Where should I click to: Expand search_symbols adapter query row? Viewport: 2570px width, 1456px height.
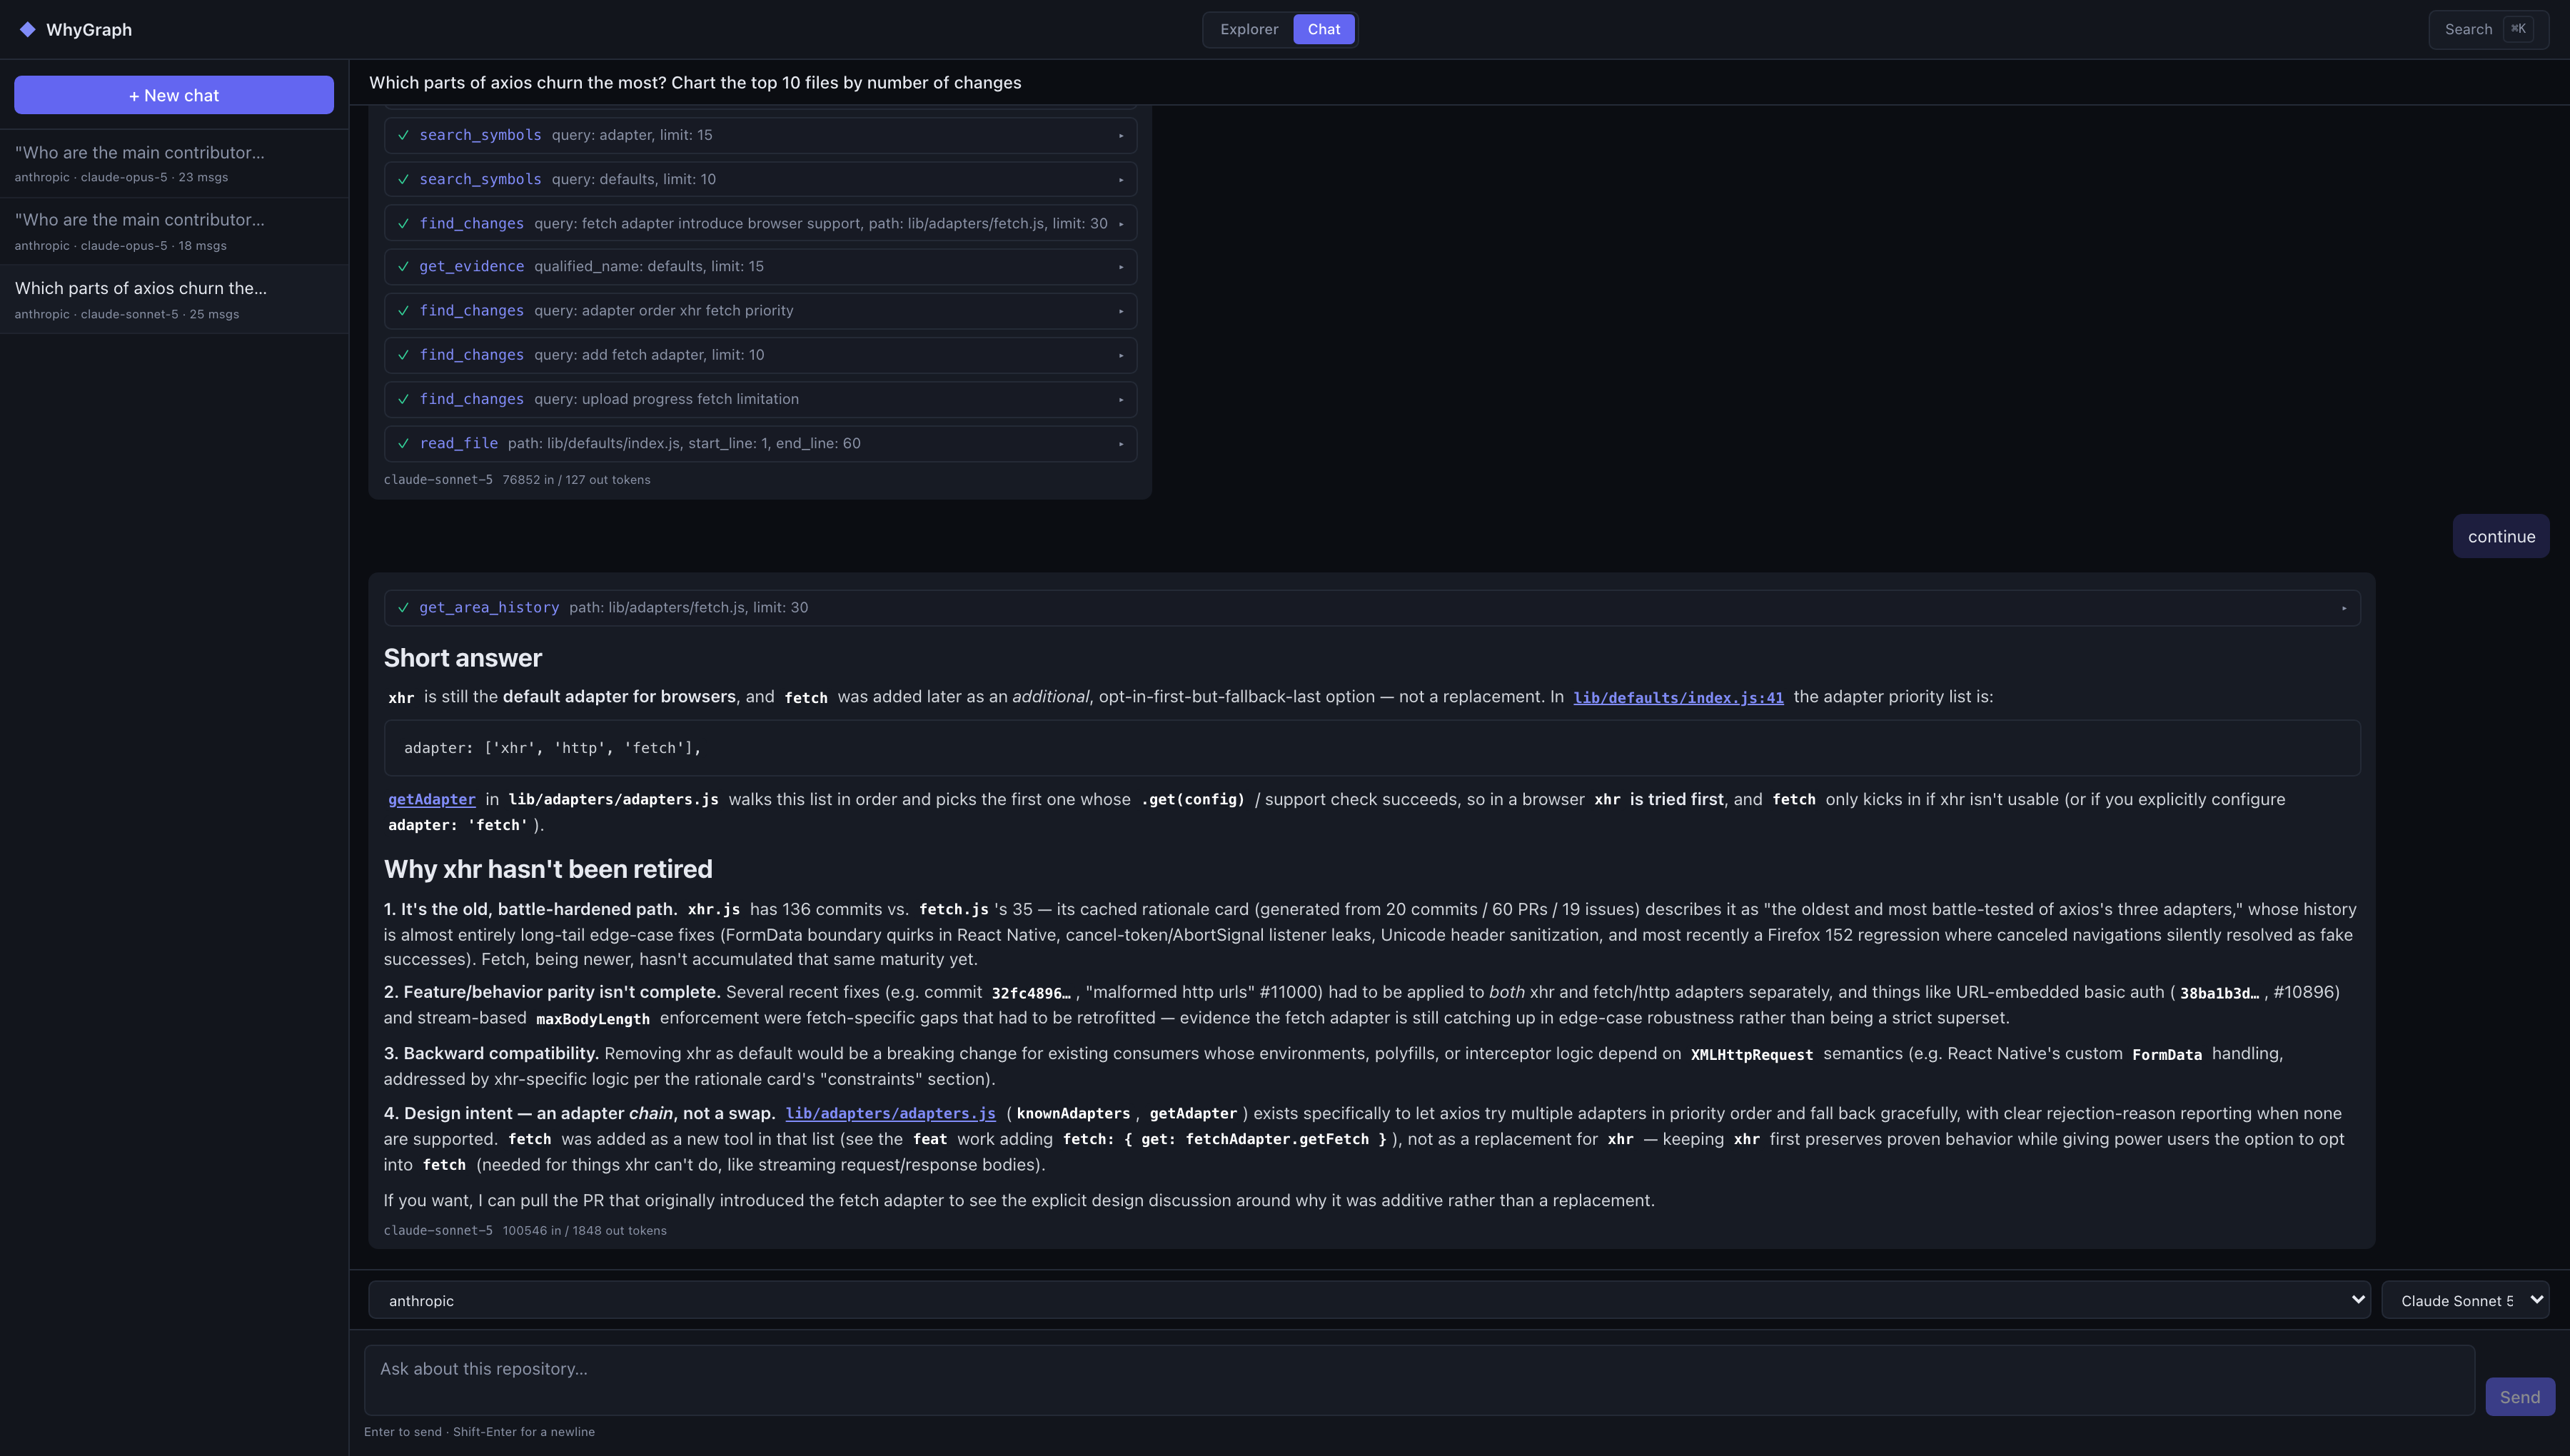760,135
